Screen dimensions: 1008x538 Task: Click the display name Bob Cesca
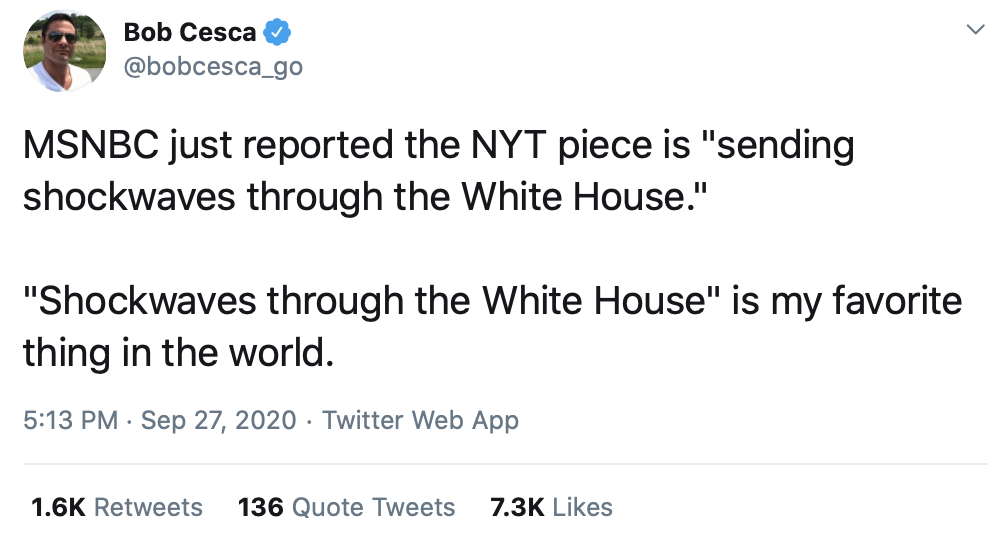coord(190,33)
